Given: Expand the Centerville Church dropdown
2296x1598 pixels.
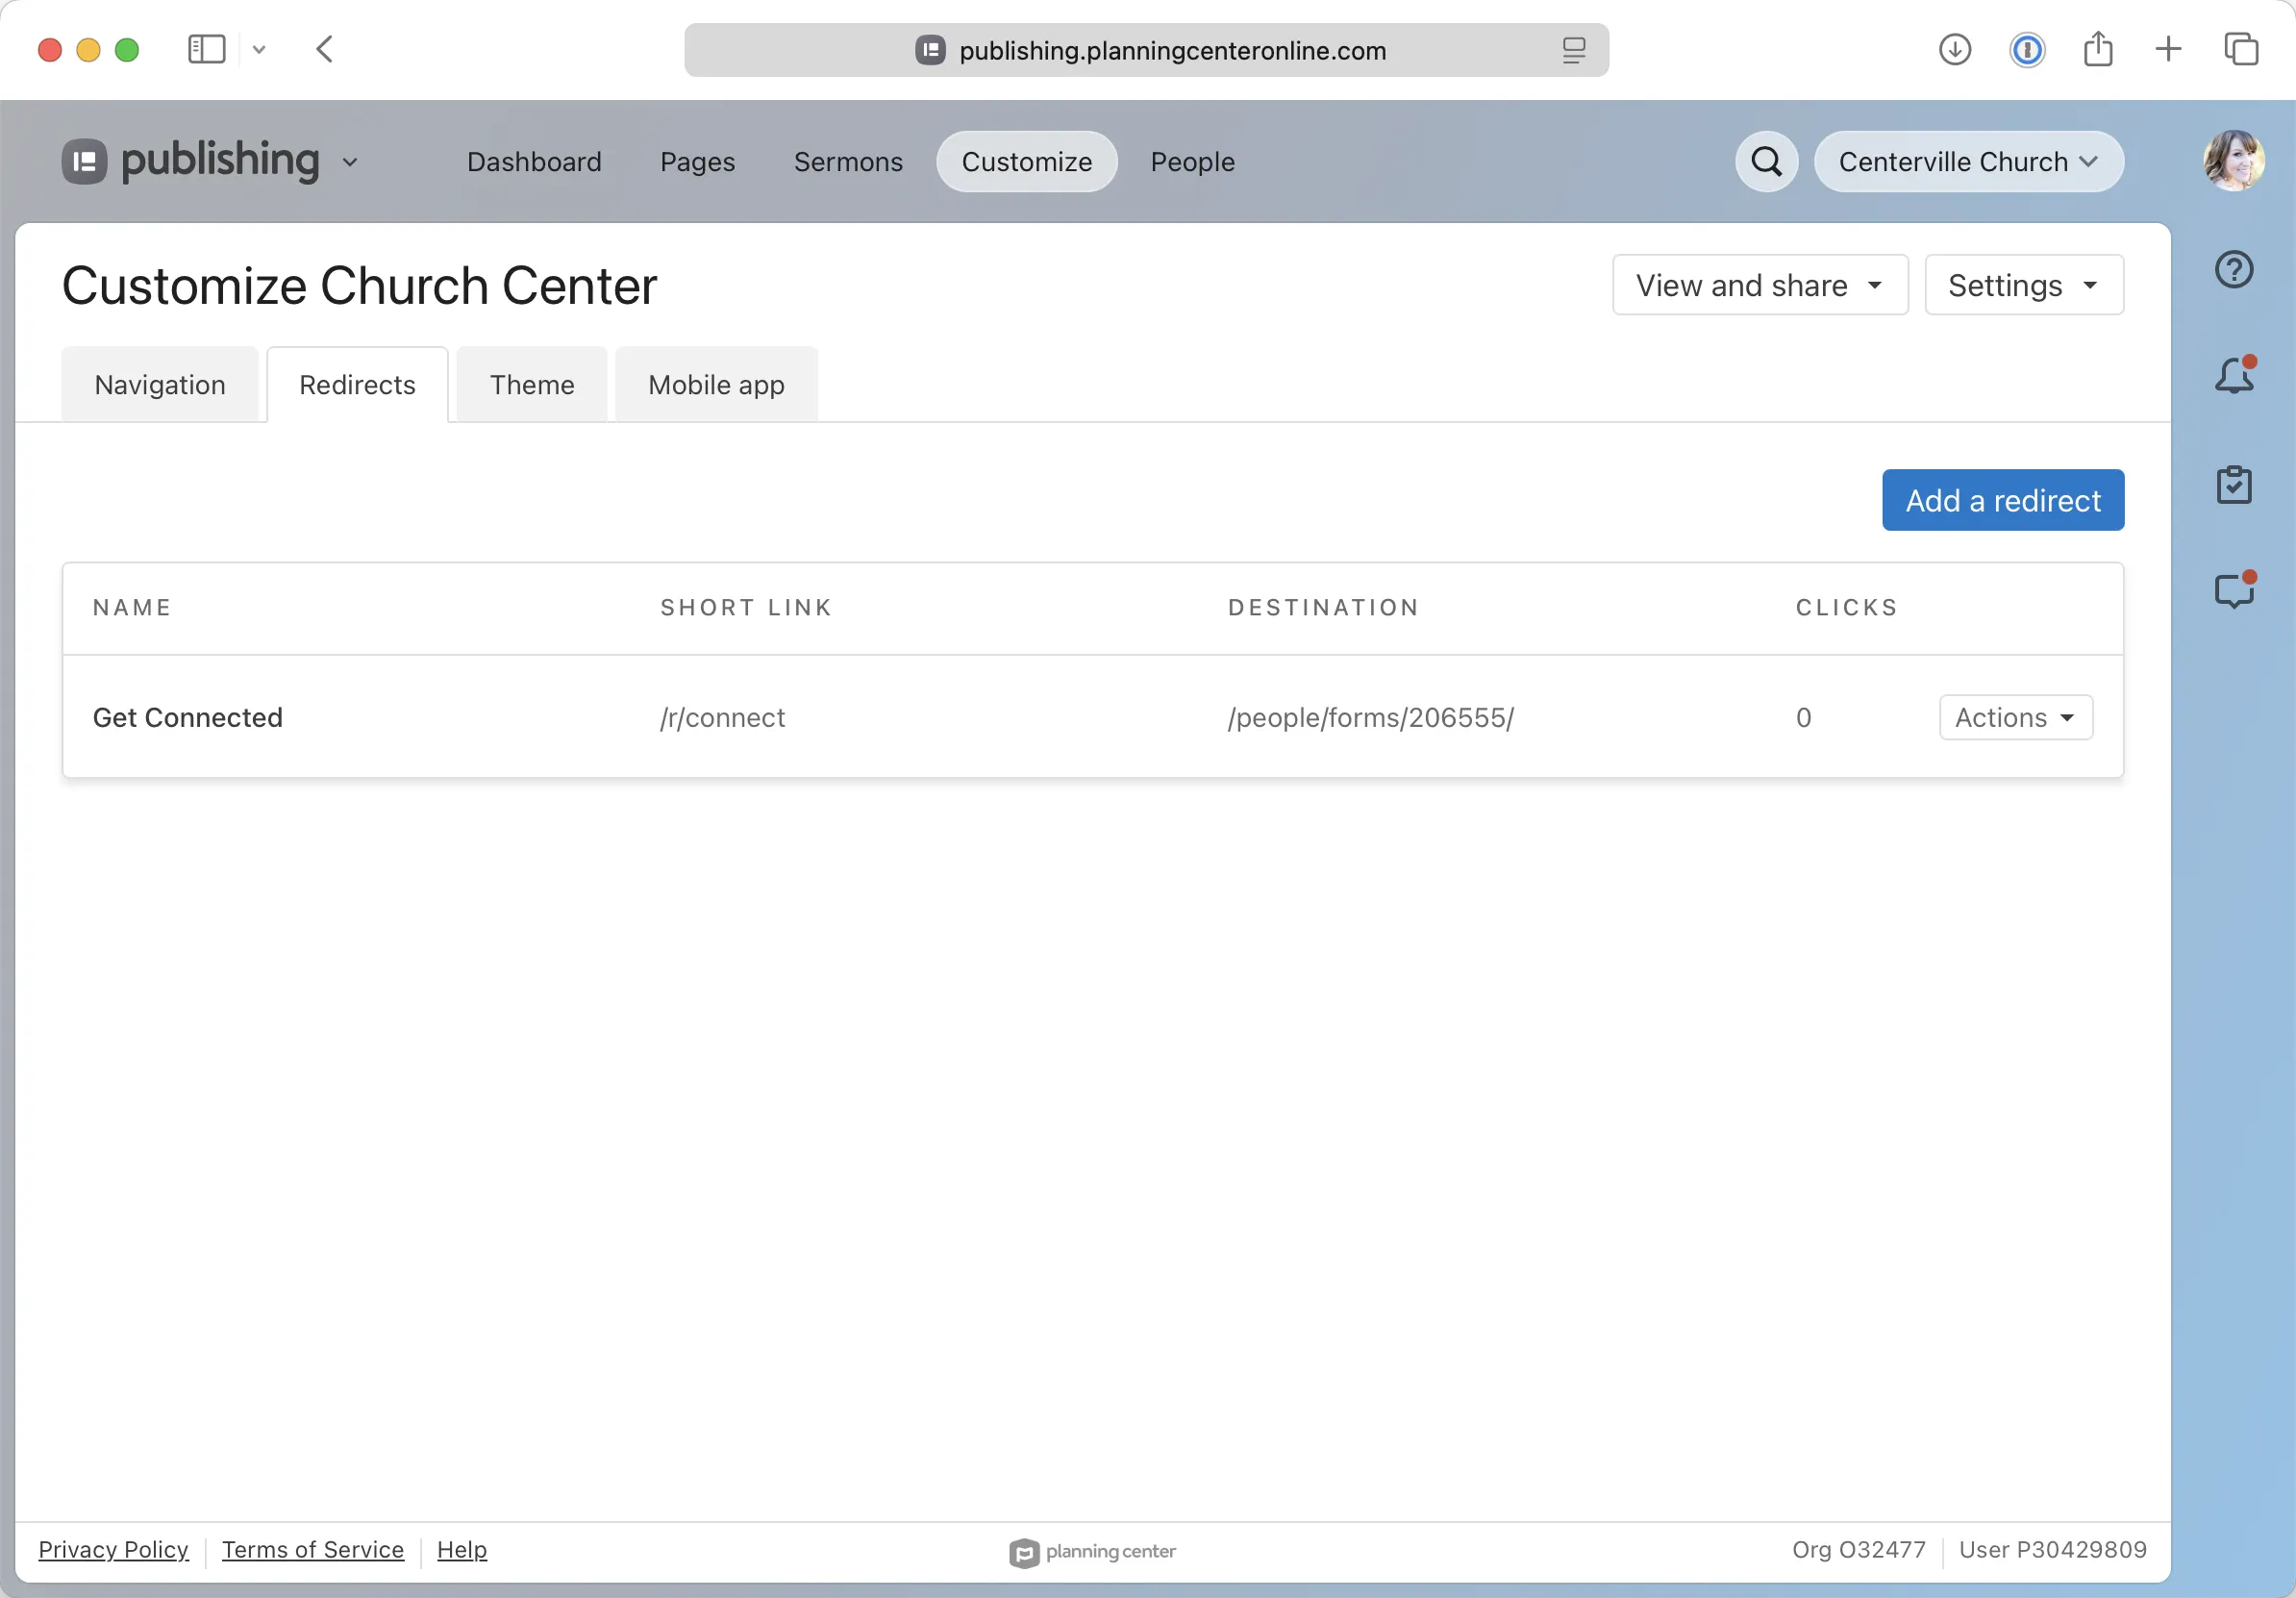Looking at the screenshot, I should point(1967,161).
